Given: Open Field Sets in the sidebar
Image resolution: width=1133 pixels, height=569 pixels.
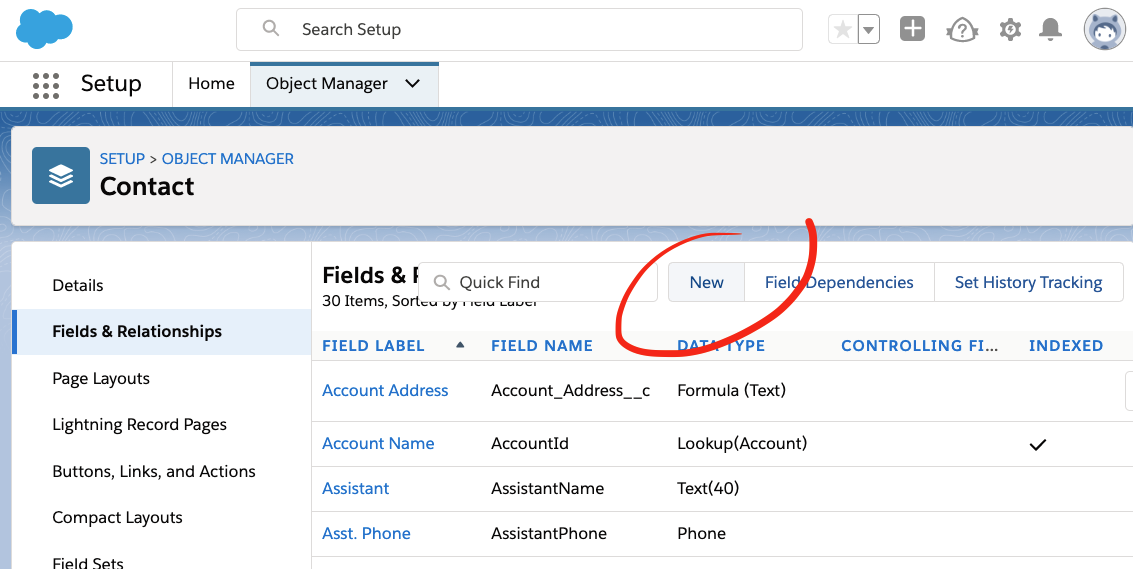Looking at the screenshot, I should [87, 562].
